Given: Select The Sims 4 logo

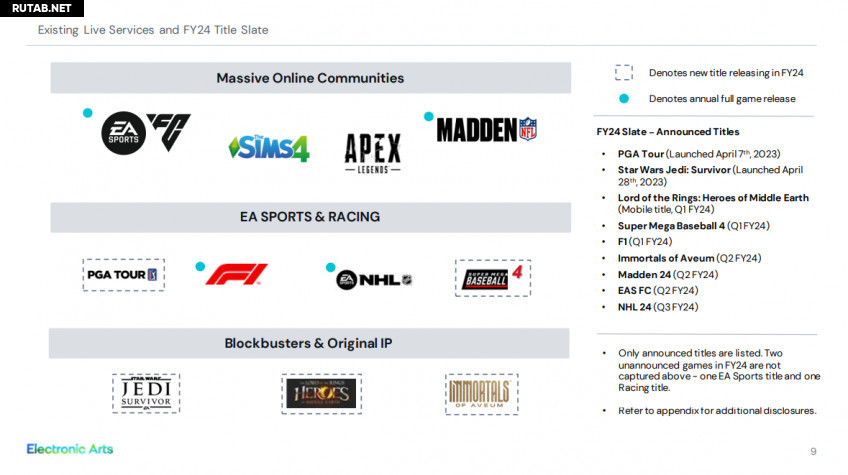Looking at the screenshot, I should (x=268, y=148).
